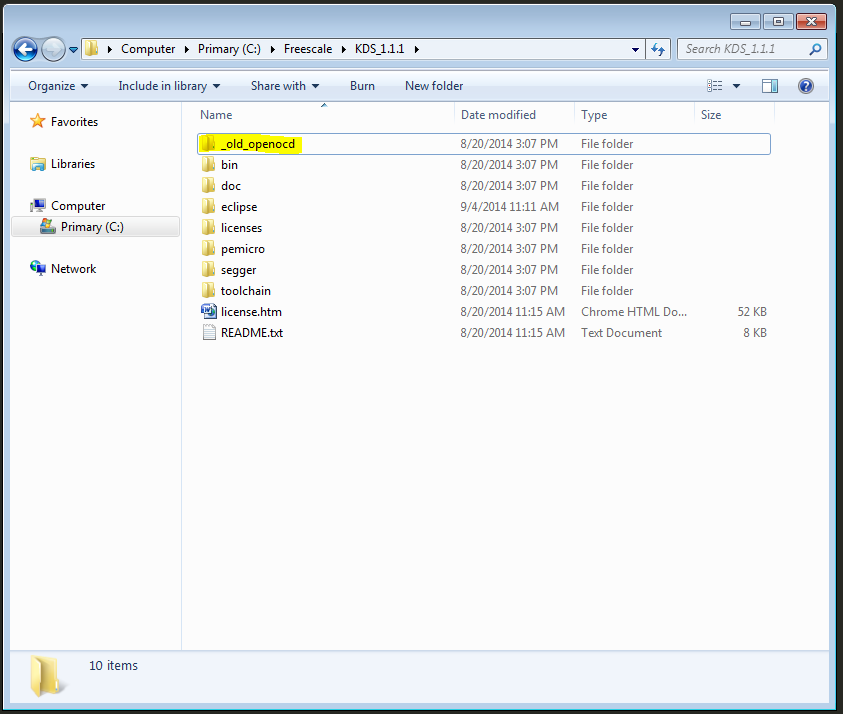Select KDS_1.1.1 in the address breadcrumb
843x714 pixels.
(x=379, y=49)
